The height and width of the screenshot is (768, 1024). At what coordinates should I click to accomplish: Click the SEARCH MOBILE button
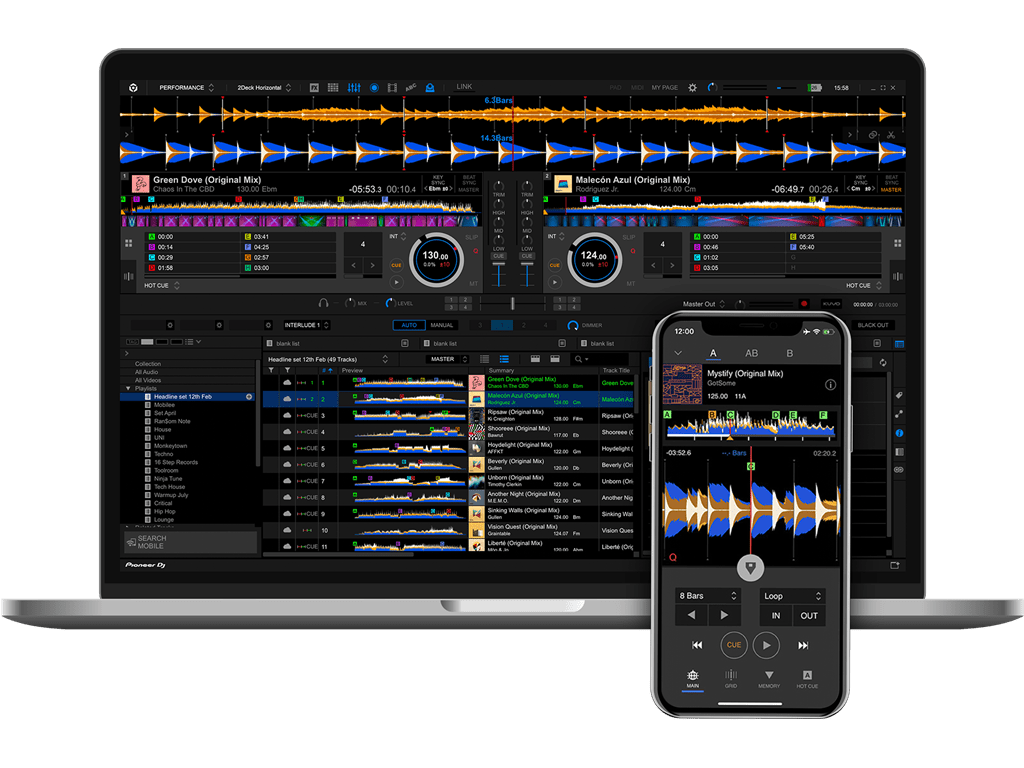click(190, 543)
